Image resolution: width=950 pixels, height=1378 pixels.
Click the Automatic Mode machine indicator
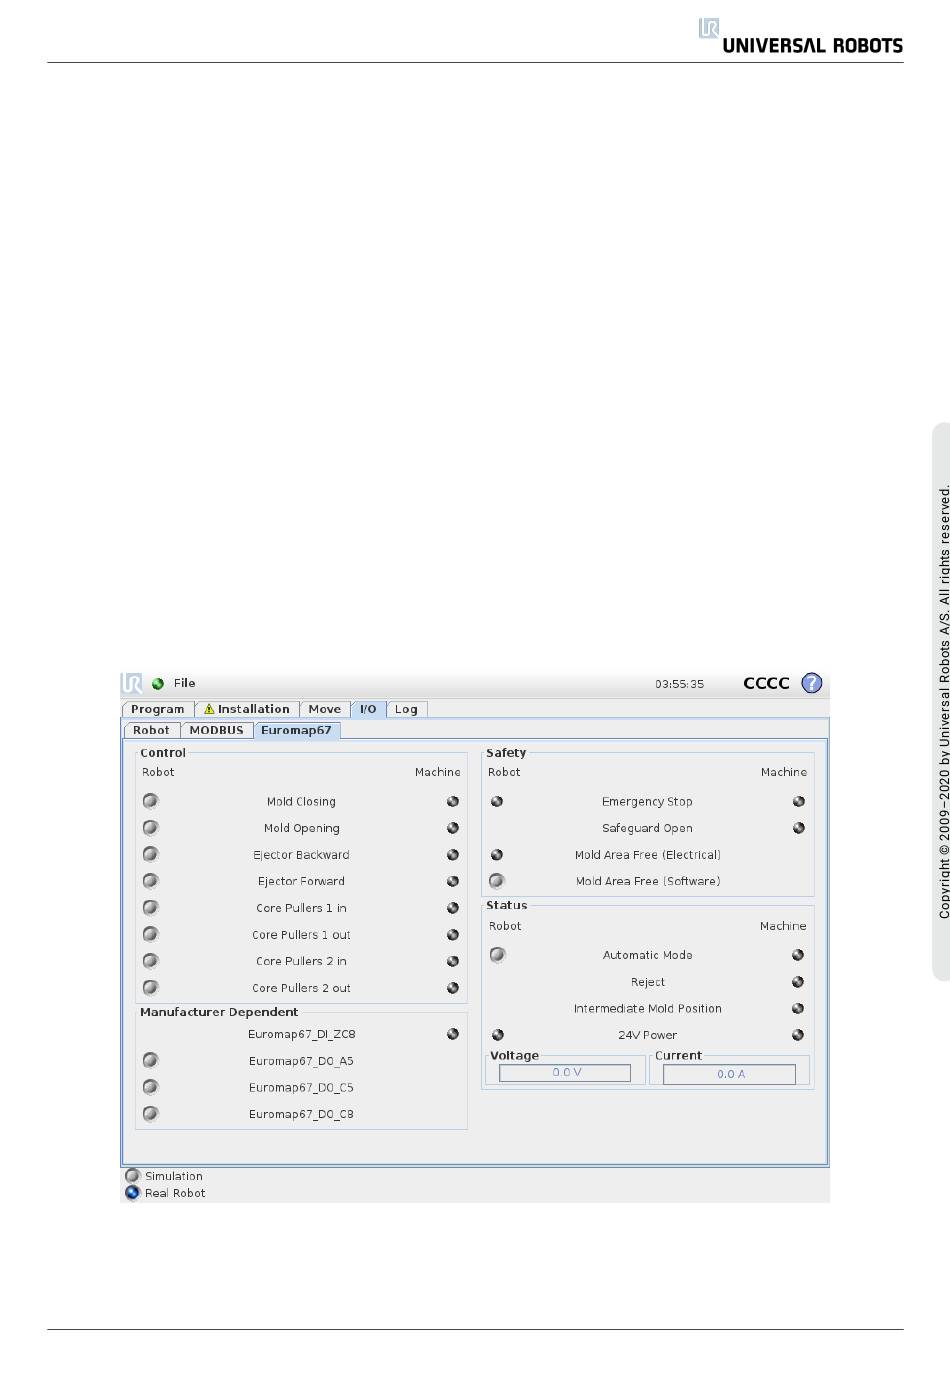(x=798, y=955)
